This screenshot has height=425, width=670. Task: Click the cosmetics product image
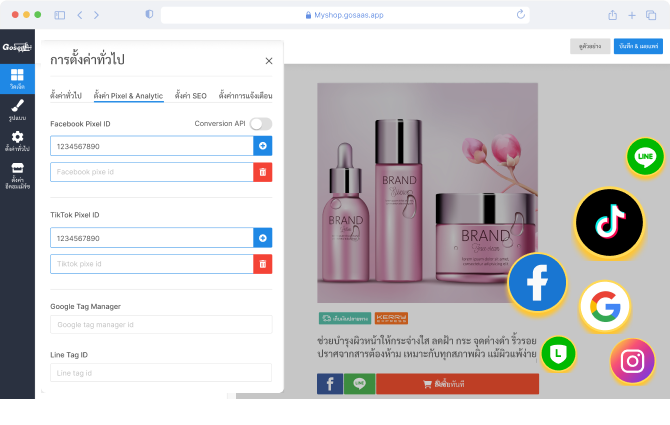click(427, 193)
